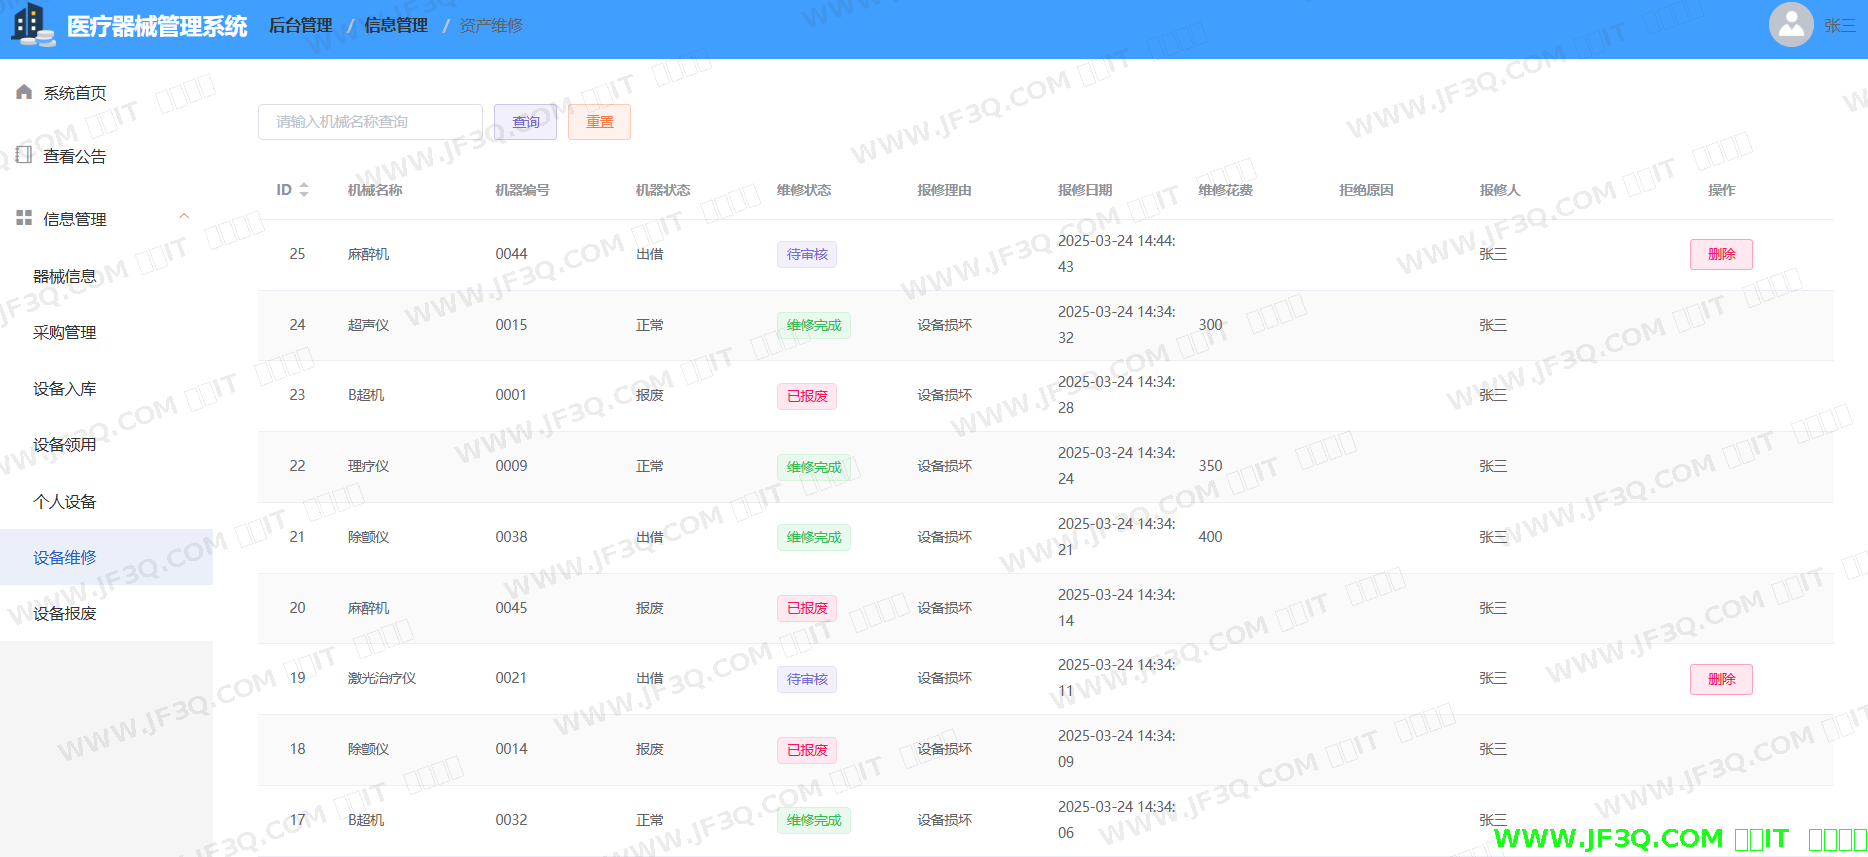Click the home icon beside 系统首页
The height and width of the screenshot is (857, 1868).
[24, 92]
